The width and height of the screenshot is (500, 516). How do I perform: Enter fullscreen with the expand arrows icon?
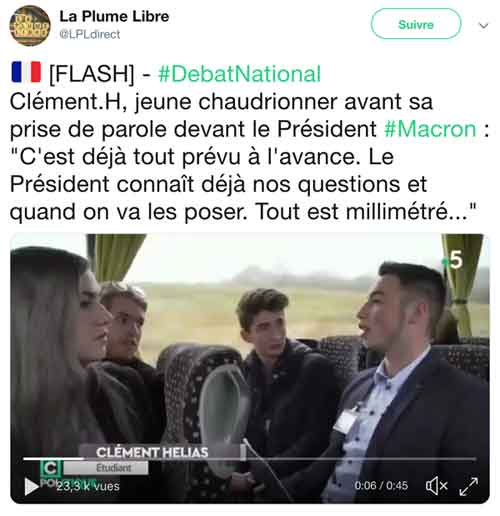[x=468, y=486]
